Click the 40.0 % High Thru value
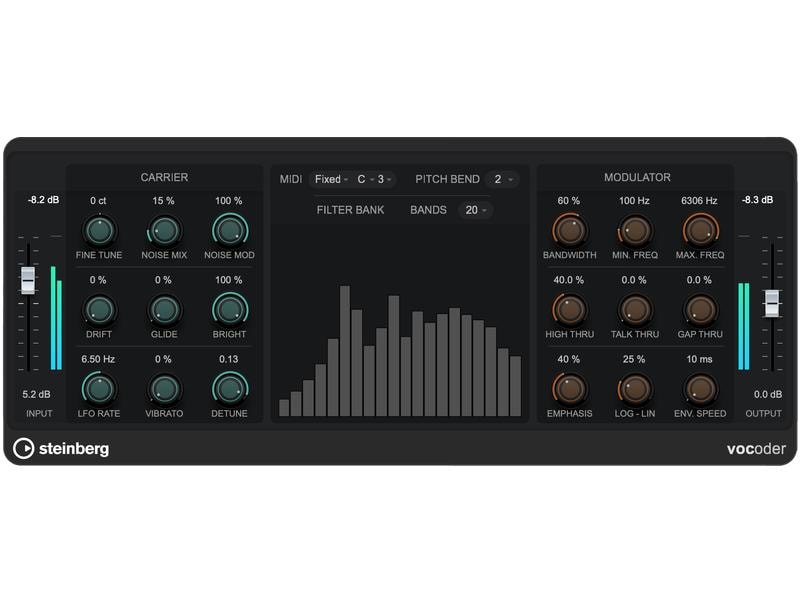 point(568,280)
